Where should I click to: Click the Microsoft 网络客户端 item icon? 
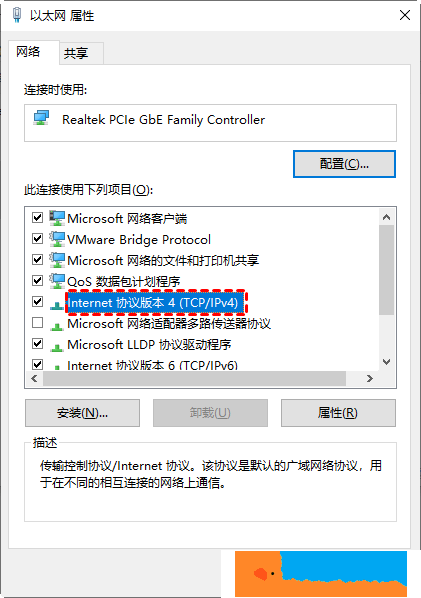point(57,218)
